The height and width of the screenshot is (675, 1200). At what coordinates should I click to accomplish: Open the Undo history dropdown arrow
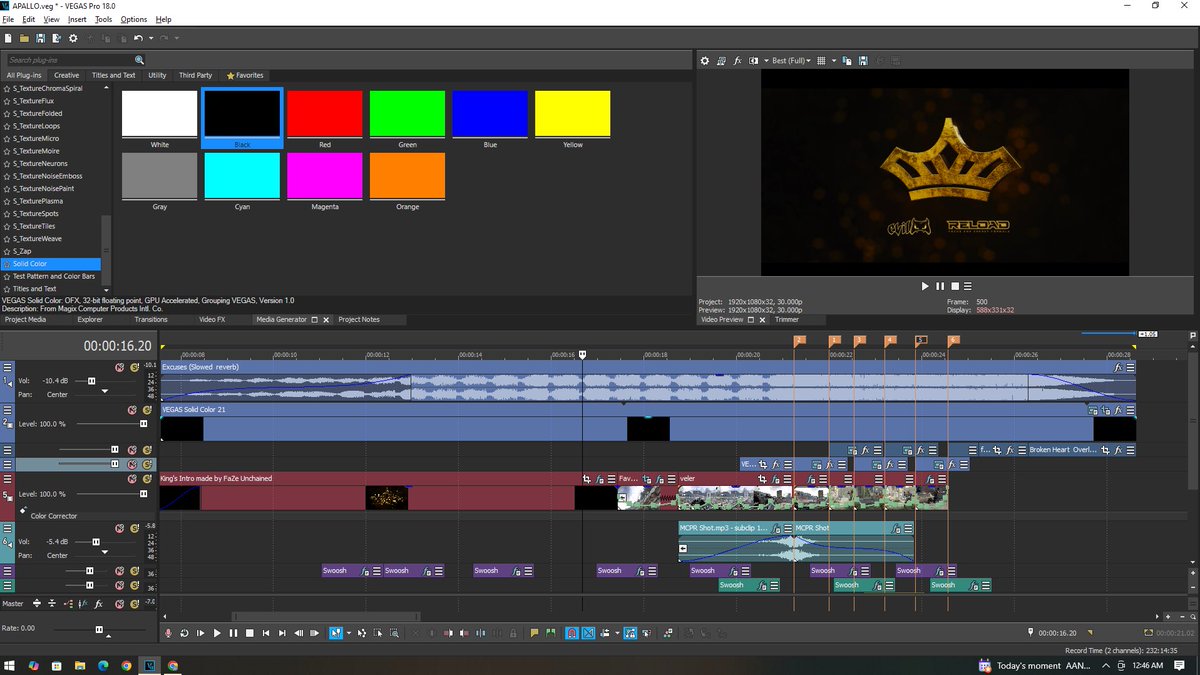150,38
